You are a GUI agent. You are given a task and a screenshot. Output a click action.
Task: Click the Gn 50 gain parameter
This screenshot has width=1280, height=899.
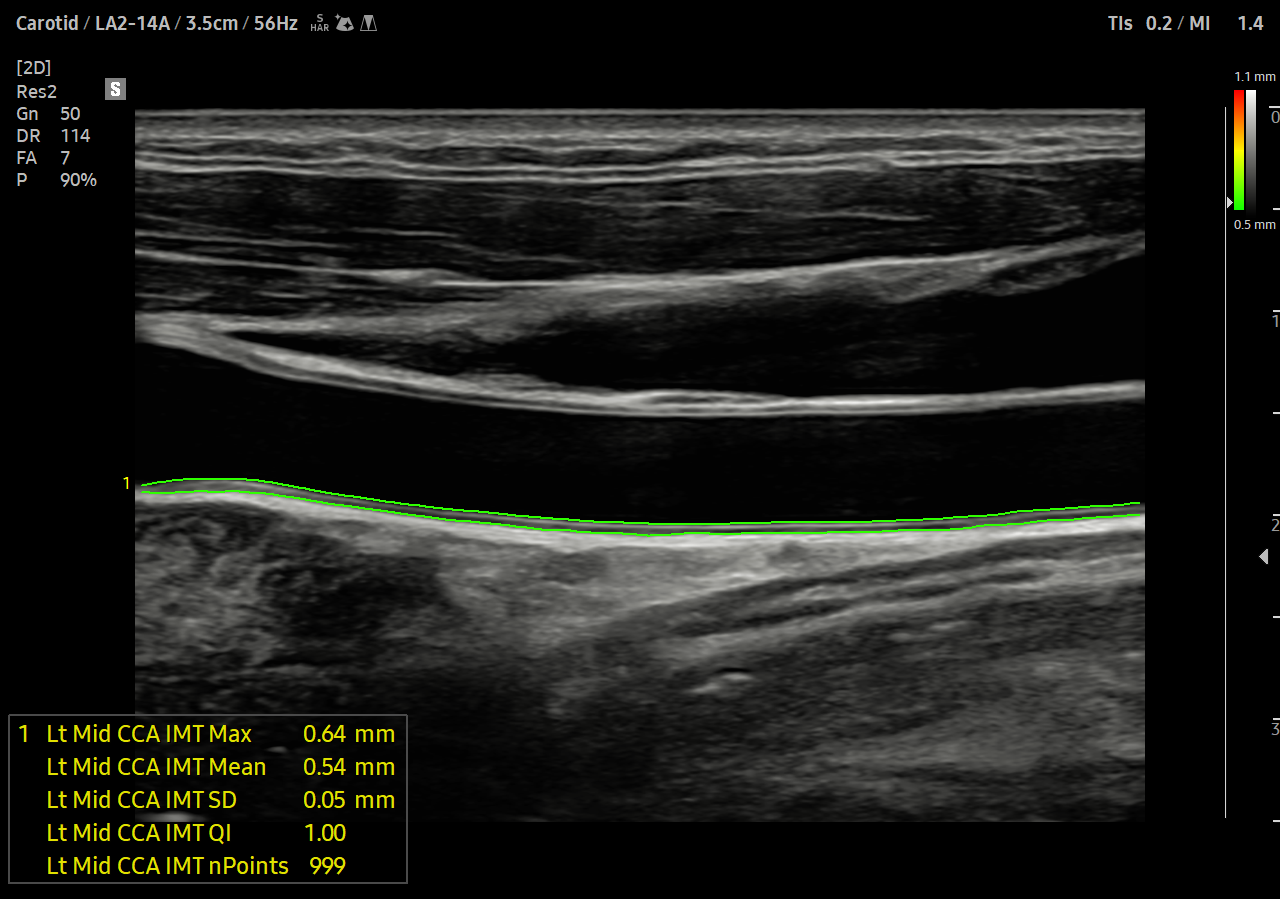[x=48, y=114]
